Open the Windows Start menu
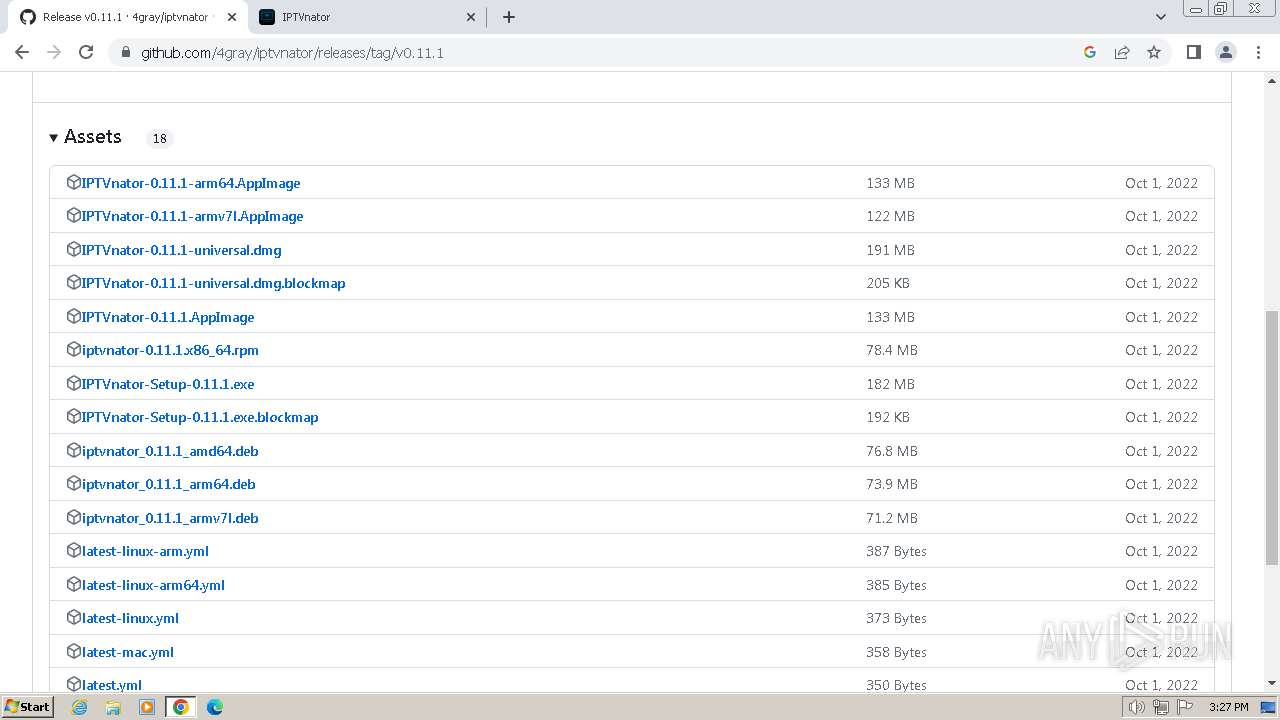Viewport: 1280px width, 720px height. (x=28, y=706)
